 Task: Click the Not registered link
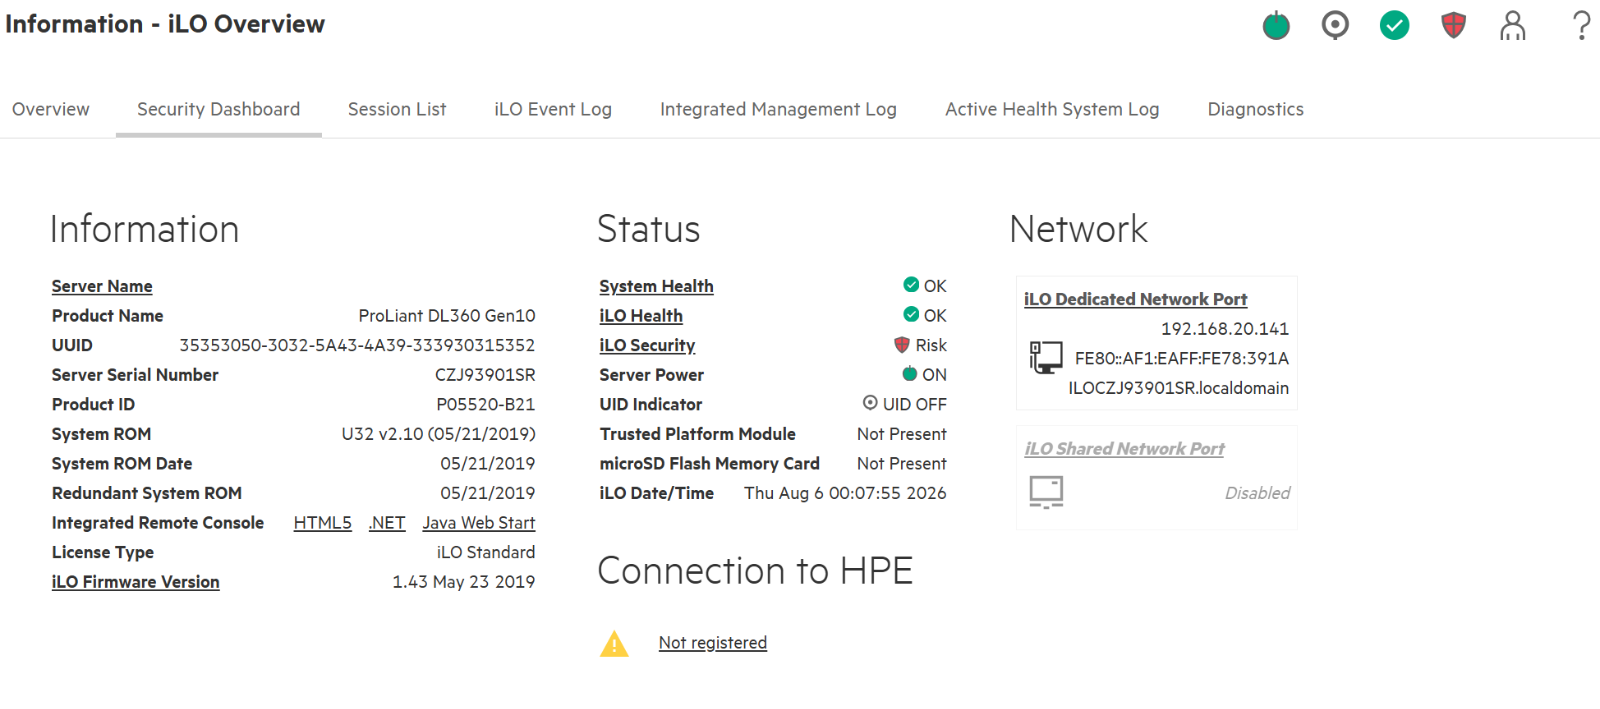(x=713, y=643)
